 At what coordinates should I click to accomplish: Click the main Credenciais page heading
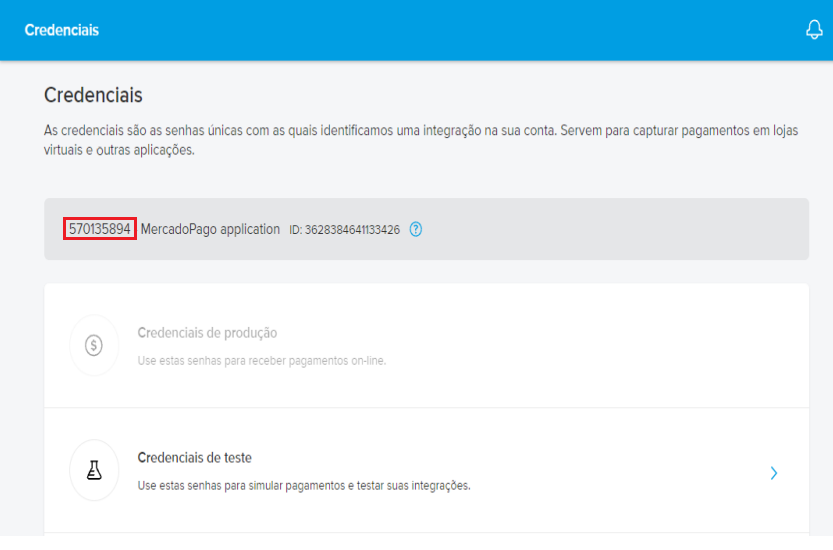[93, 95]
